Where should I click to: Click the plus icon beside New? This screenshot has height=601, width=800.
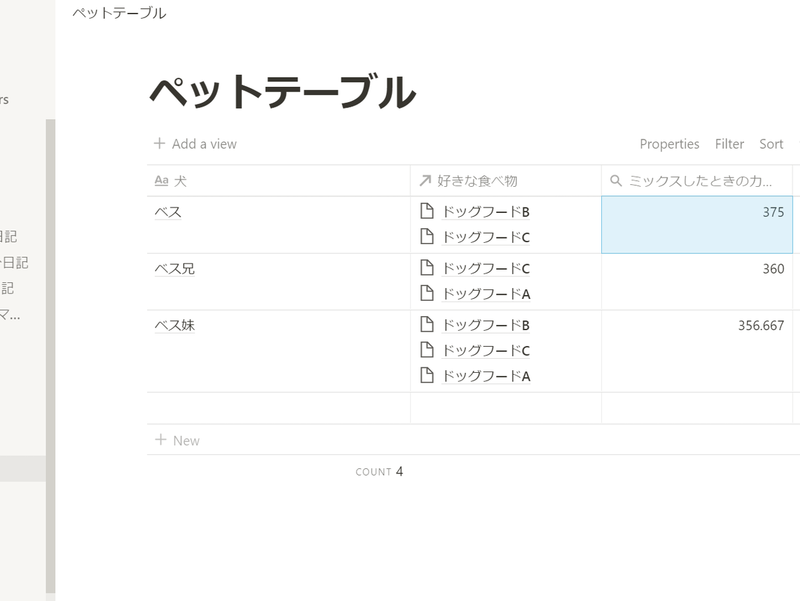click(162, 440)
